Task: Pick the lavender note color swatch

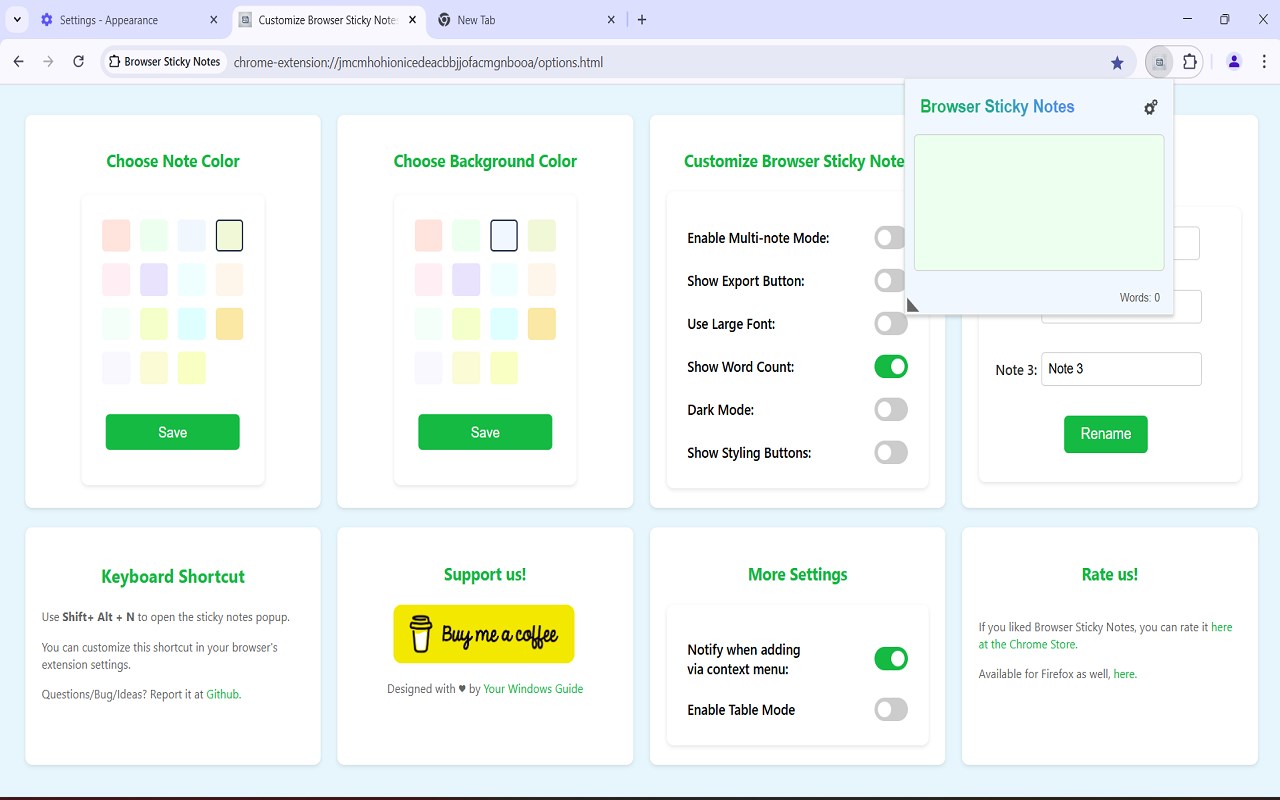Action: pyautogui.click(x=154, y=280)
